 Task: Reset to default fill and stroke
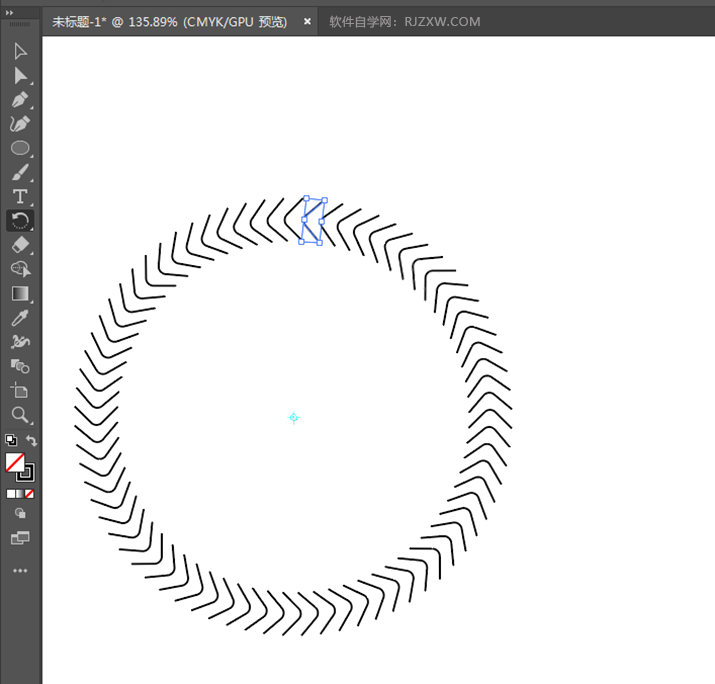tap(11, 440)
